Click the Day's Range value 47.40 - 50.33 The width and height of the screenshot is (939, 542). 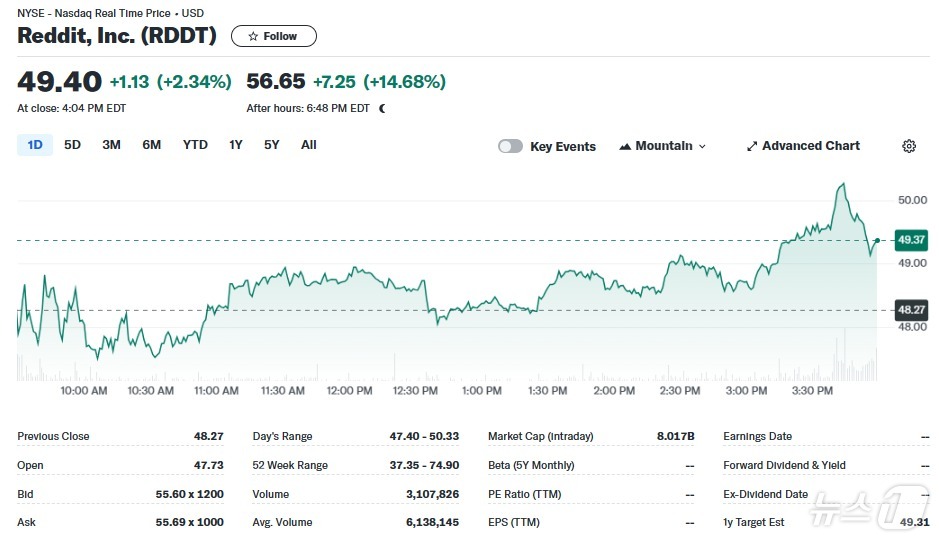[424, 436]
